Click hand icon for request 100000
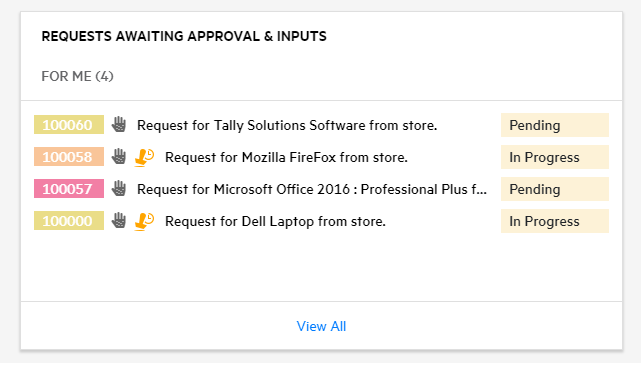 119,220
